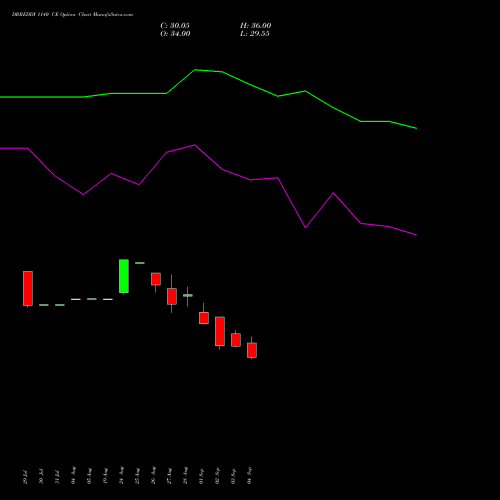Viewport: 500px width, 500px height.
Task: Click the '01 Sep' date label
Action: [x=201, y=476]
